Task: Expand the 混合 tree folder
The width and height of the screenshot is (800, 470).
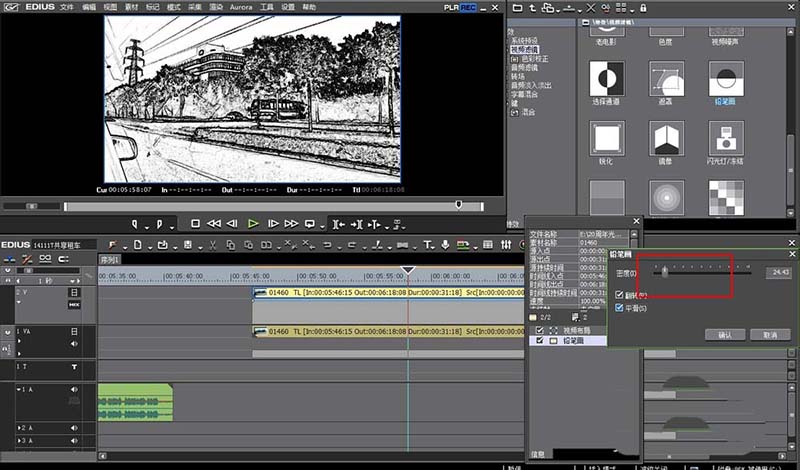Action: point(514,112)
